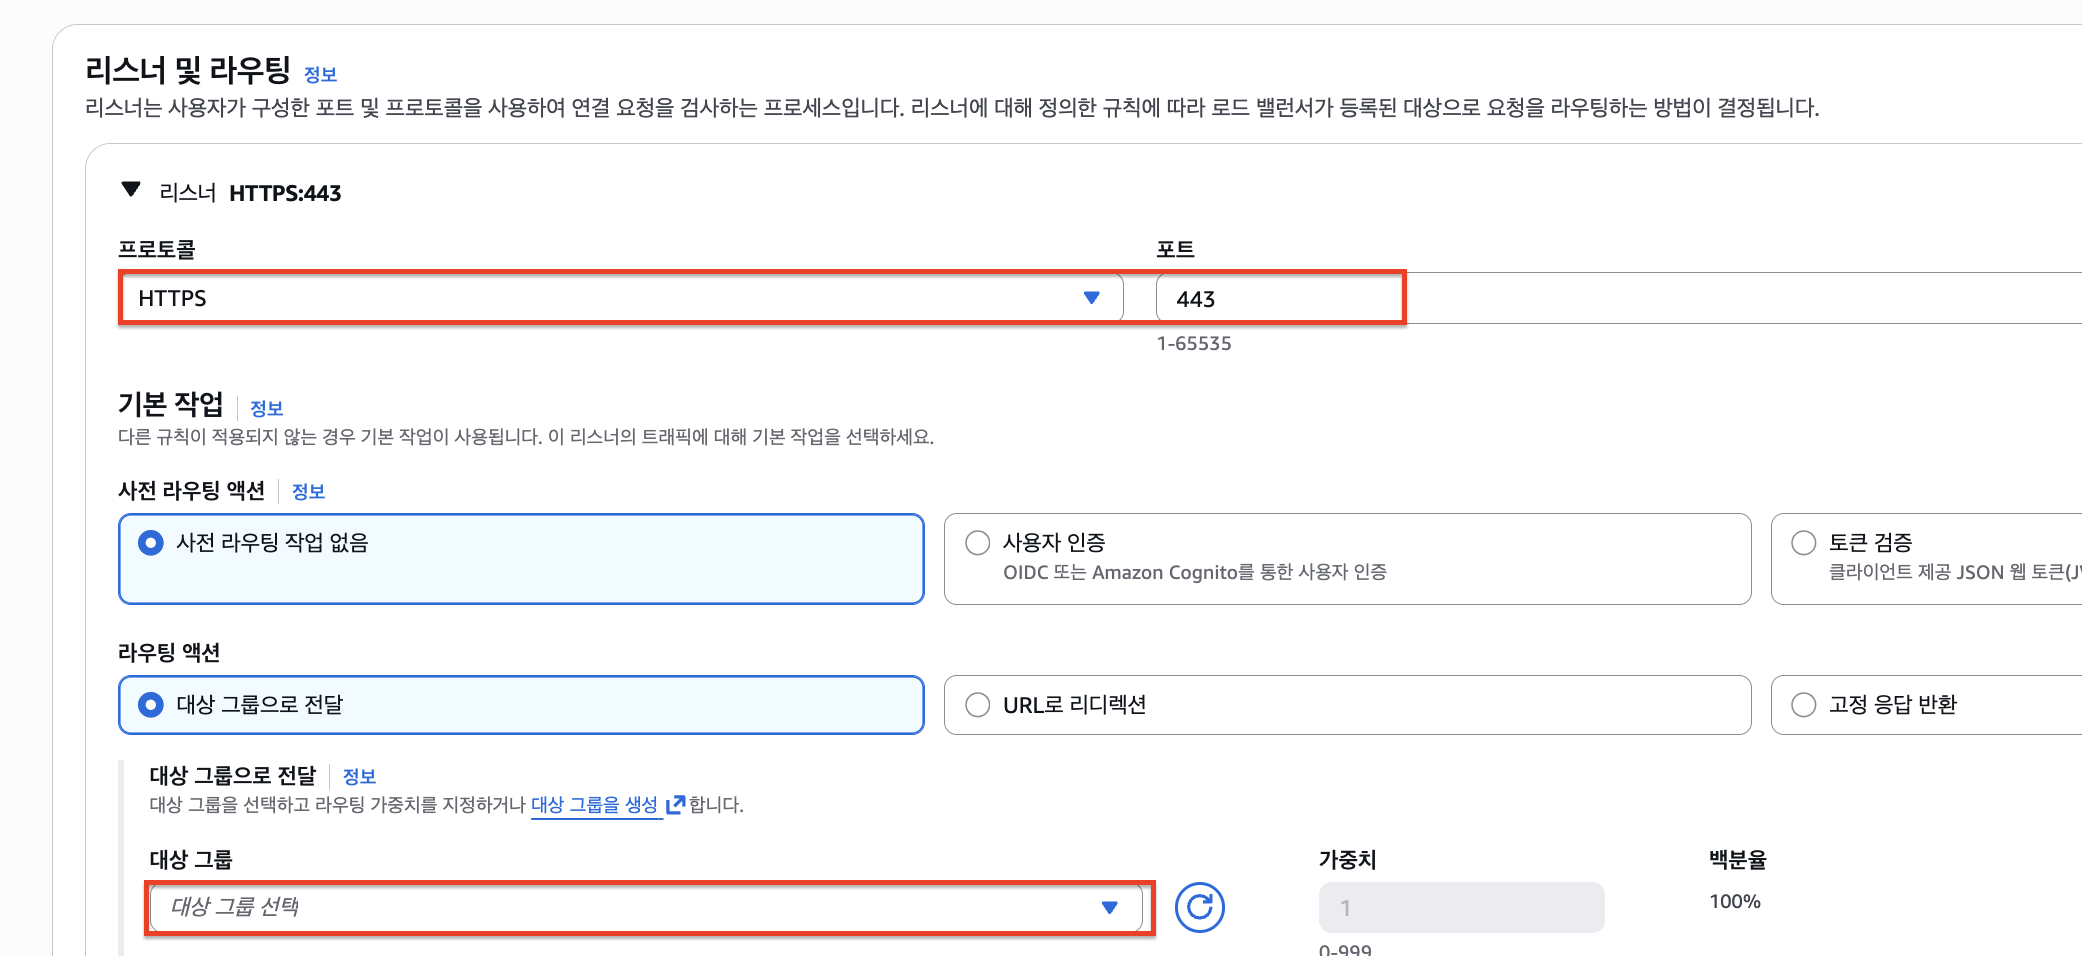Collapse the HTTPS:443 listener section
The image size is (2082, 956).
(x=131, y=189)
